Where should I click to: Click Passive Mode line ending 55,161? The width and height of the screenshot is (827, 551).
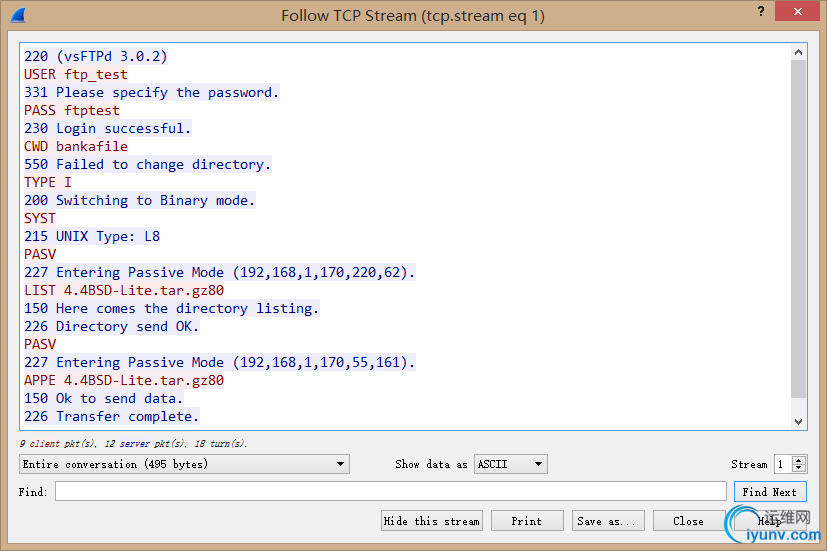coord(219,362)
